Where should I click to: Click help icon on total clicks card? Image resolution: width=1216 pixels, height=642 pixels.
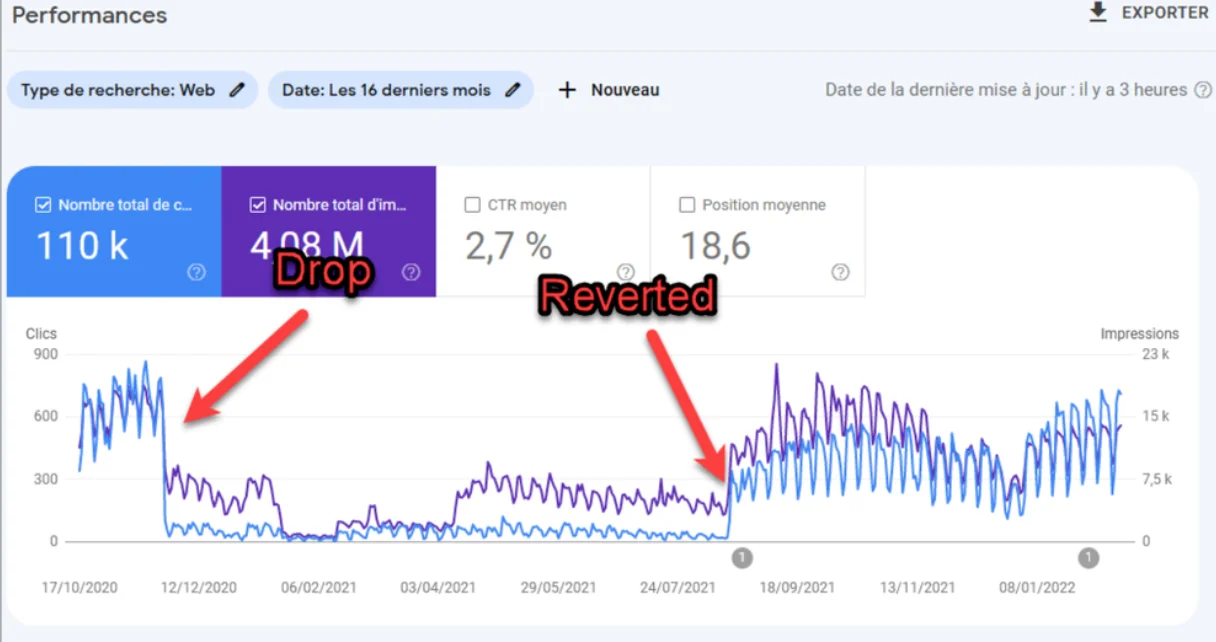tap(196, 272)
